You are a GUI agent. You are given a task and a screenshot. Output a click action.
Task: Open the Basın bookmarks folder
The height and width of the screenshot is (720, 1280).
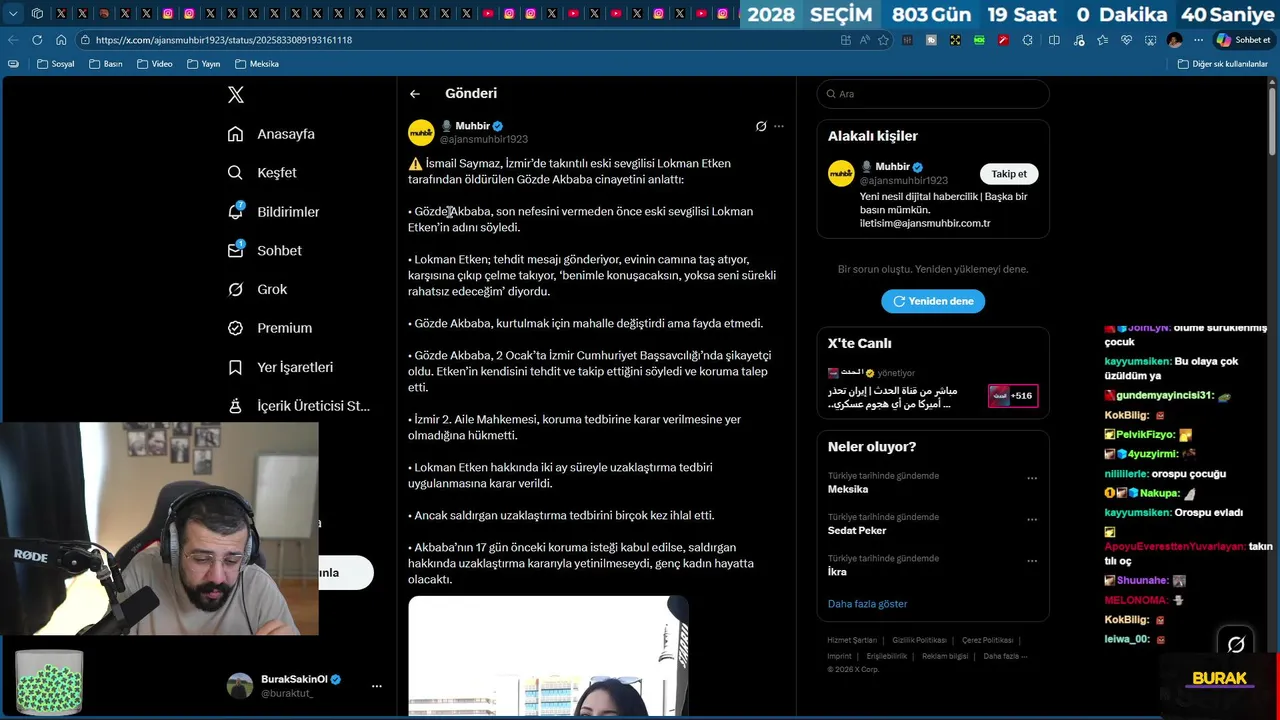[x=106, y=64]
